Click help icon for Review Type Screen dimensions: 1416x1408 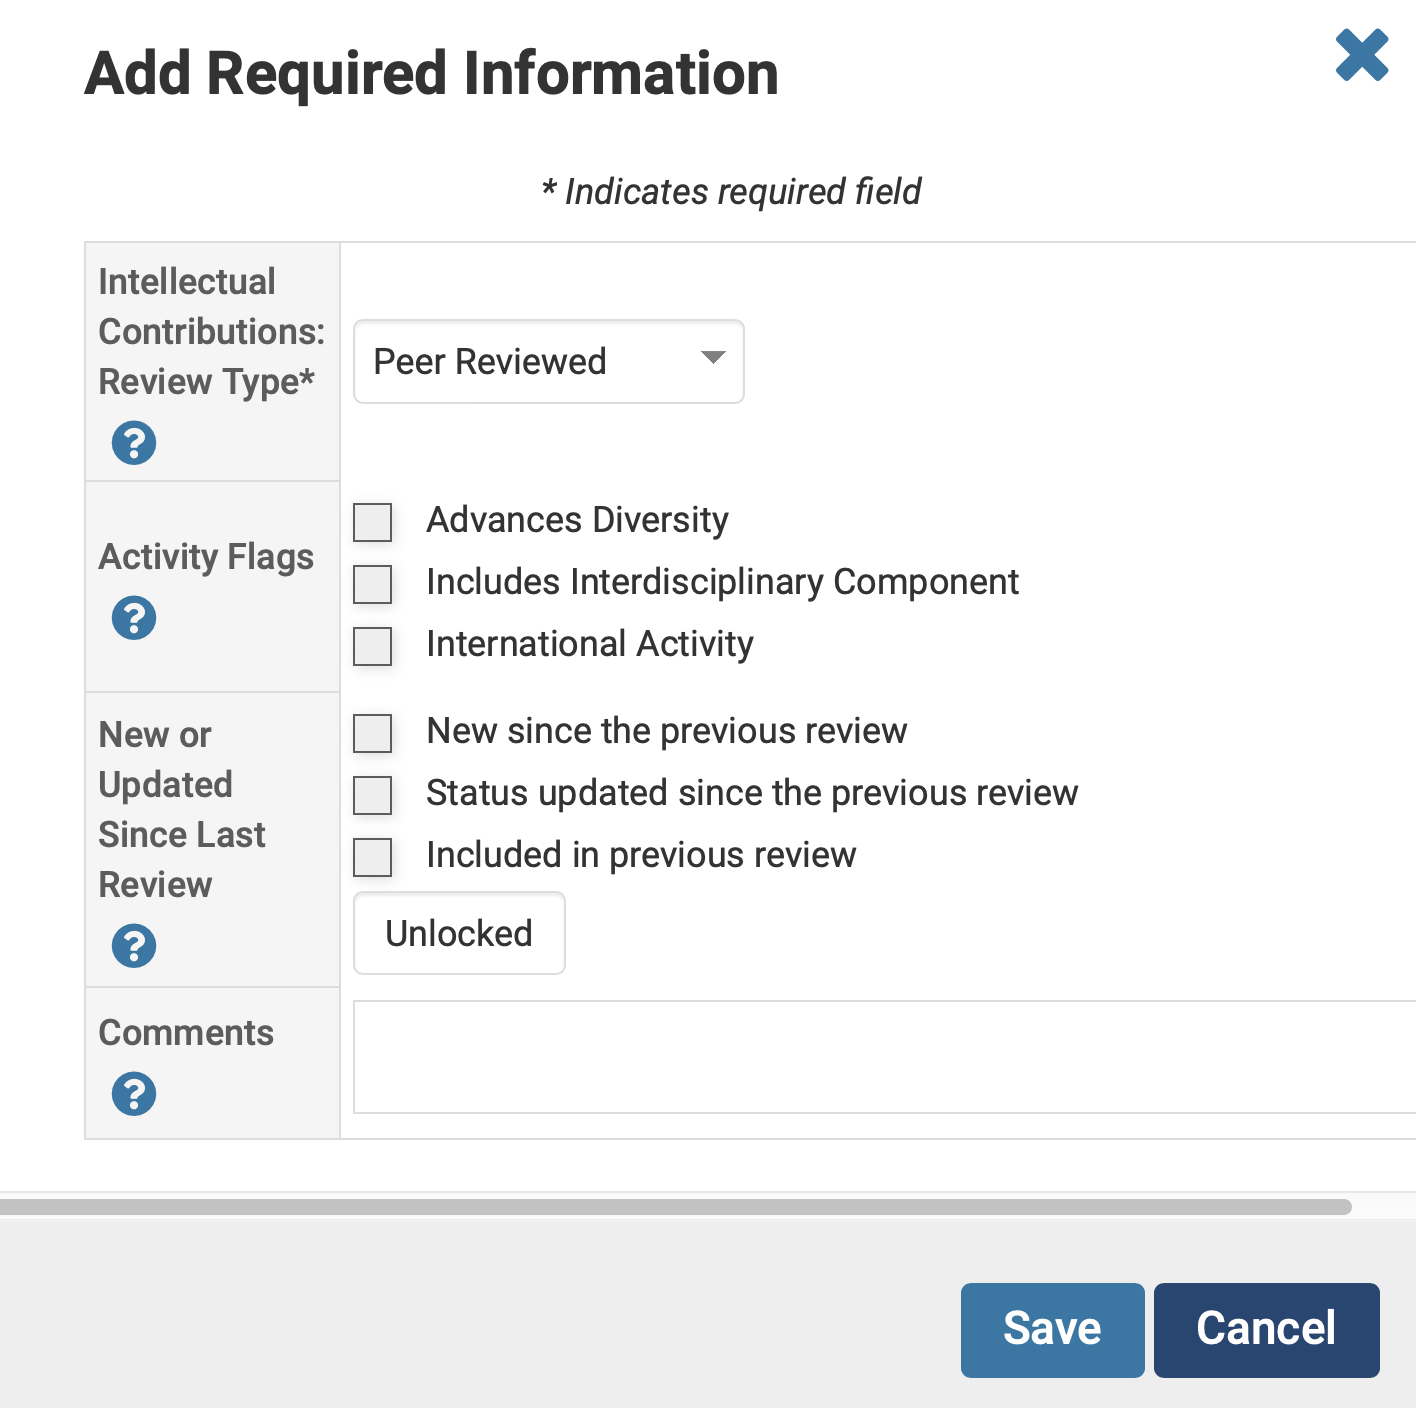click(x=134, y=443)
